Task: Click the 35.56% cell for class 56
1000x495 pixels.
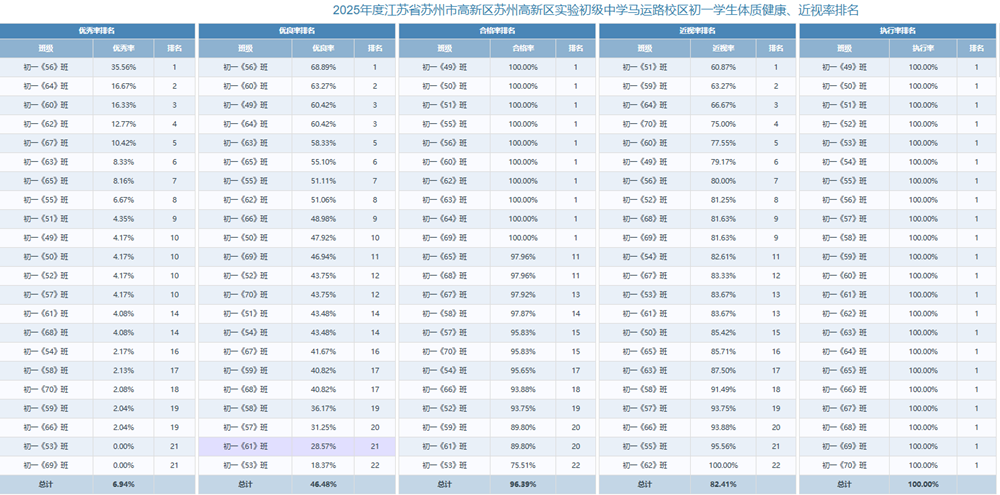Action: (123, 67)
